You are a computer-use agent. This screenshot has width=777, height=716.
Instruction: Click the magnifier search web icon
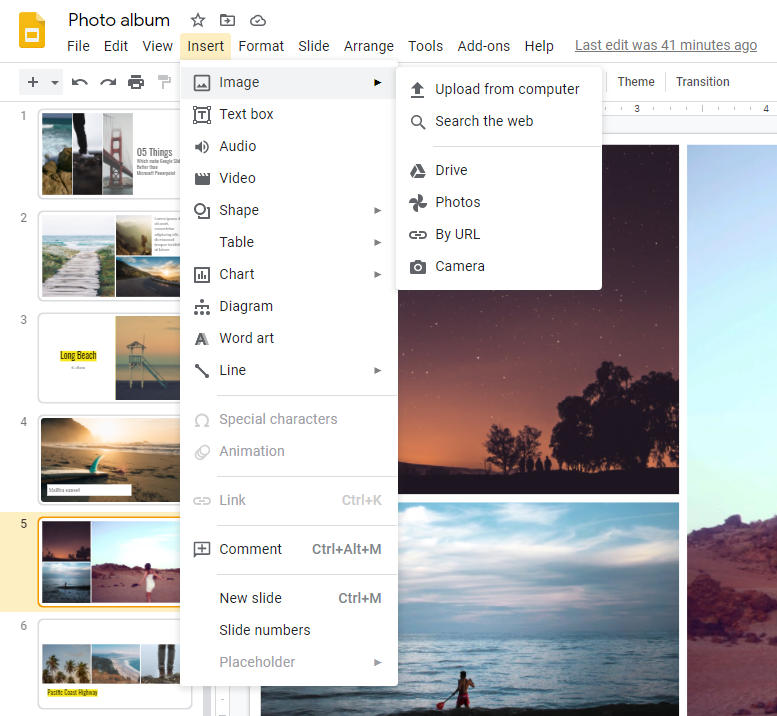coord(418,122)
